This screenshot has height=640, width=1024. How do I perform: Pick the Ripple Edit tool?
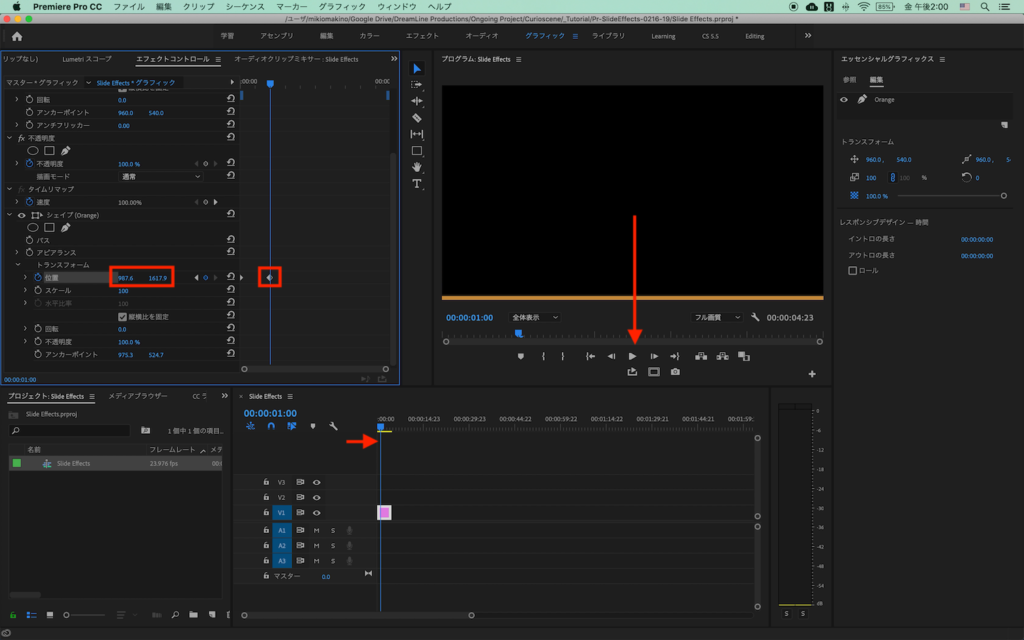coord(417,101)
